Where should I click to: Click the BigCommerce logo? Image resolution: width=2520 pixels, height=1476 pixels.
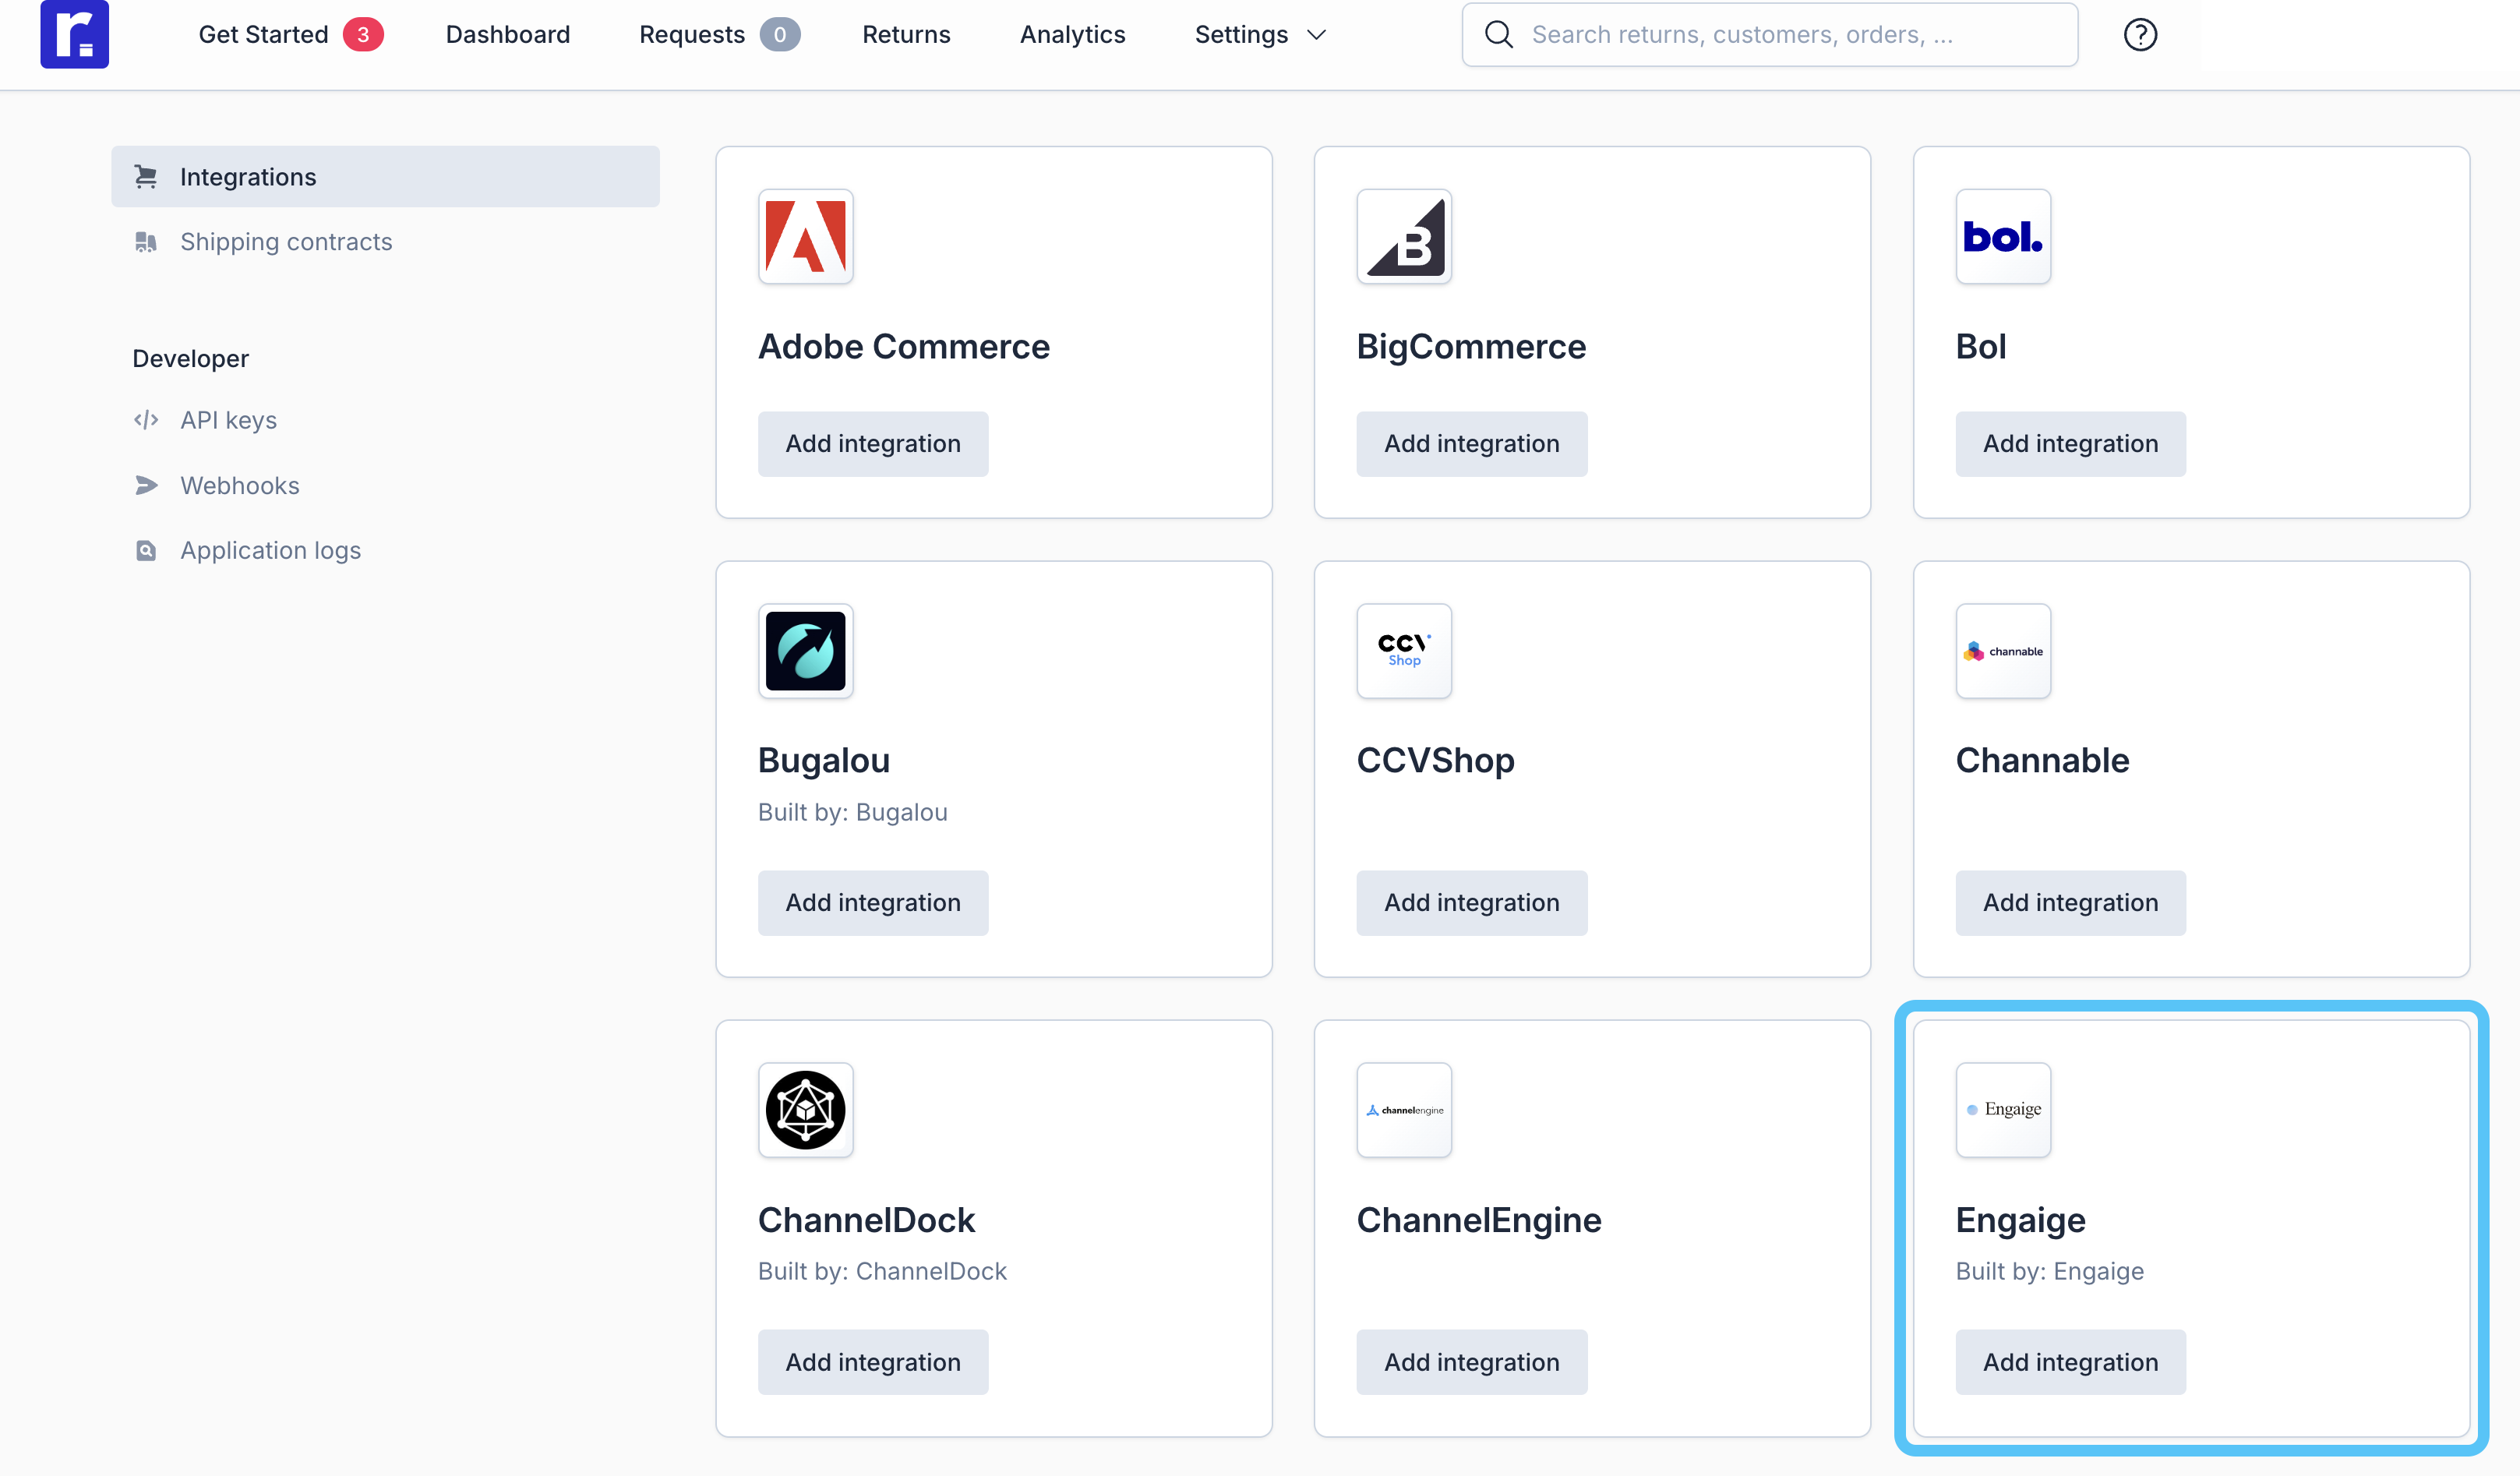tap(1404, 237)
